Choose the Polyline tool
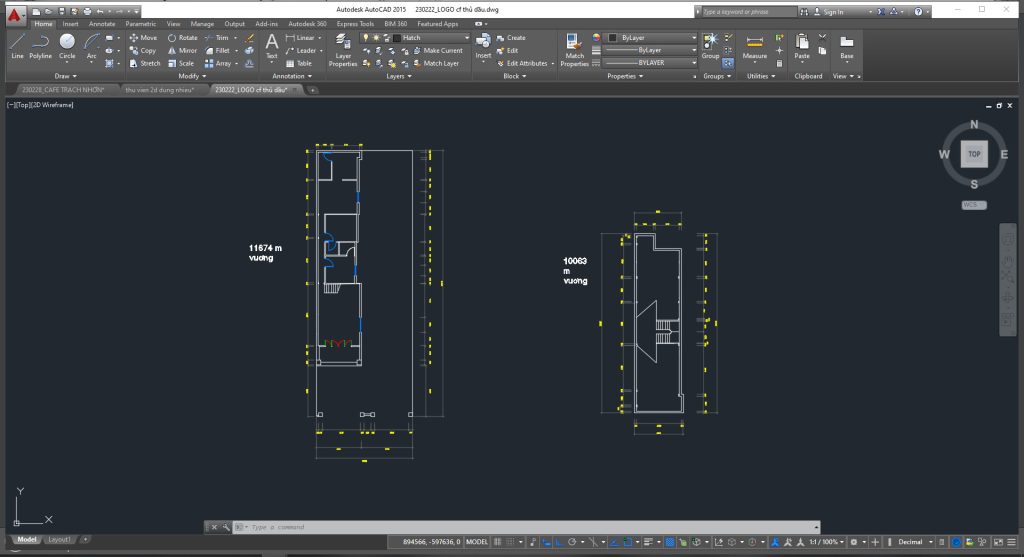 [x=40, y=46]
